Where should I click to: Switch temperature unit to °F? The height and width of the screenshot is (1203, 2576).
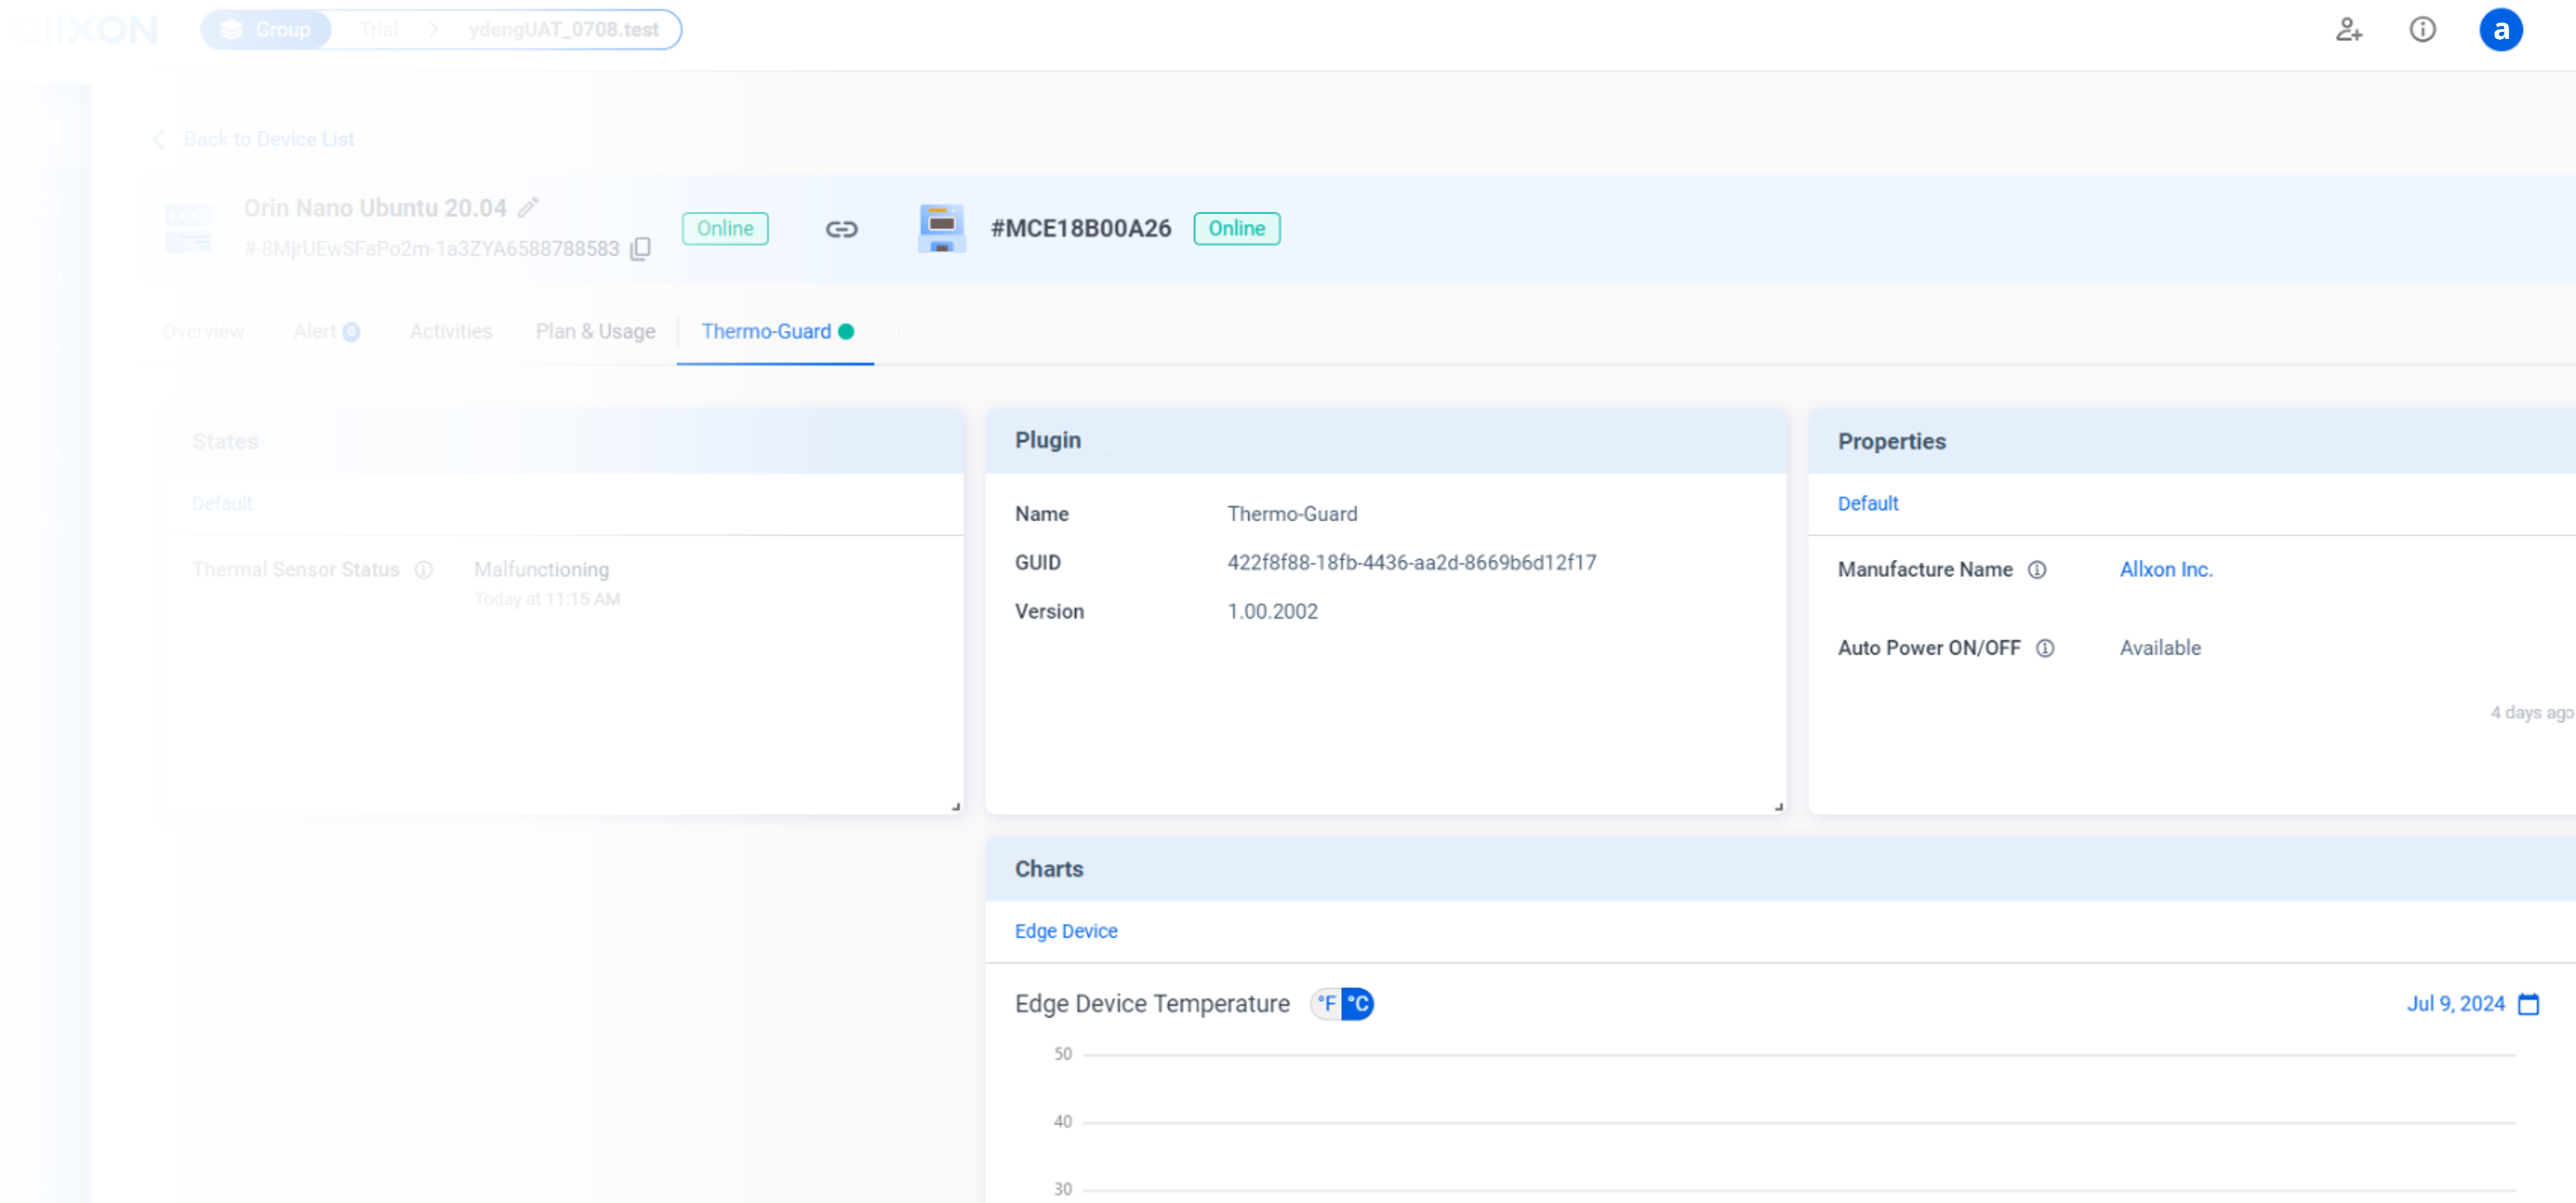[1327, 1004]
